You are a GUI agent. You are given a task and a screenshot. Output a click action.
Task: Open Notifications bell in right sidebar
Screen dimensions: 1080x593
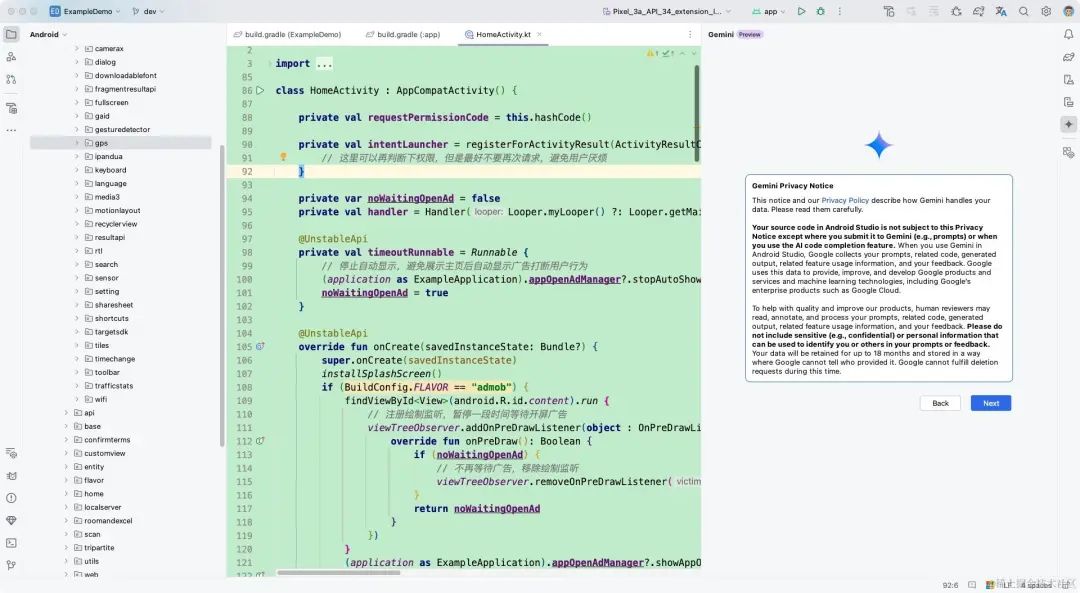[x=1068, y=34]
